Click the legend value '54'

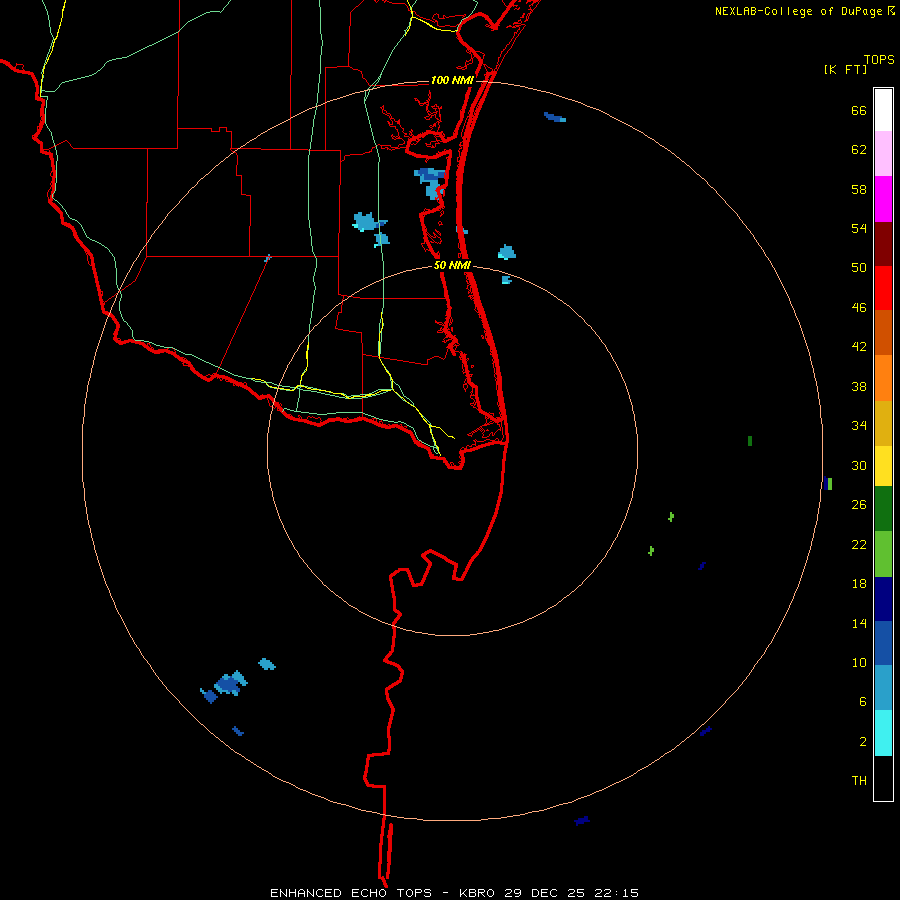[x=859, y=228]
